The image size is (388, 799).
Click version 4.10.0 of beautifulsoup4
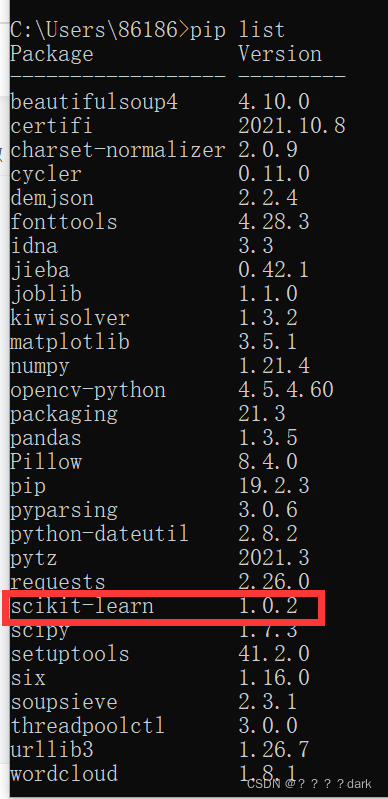tap(274, 101)
